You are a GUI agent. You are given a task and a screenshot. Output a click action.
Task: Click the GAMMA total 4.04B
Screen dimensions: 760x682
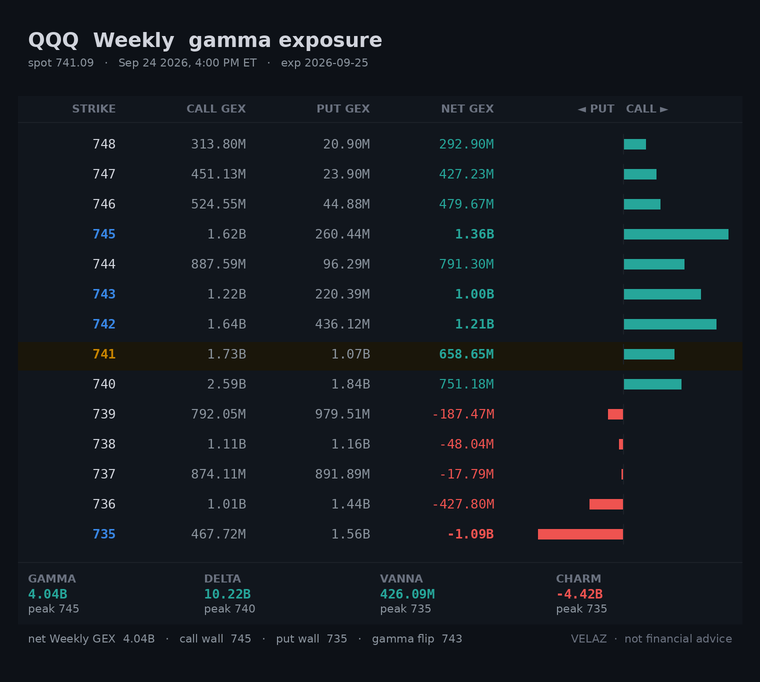(x=48, y=594)
